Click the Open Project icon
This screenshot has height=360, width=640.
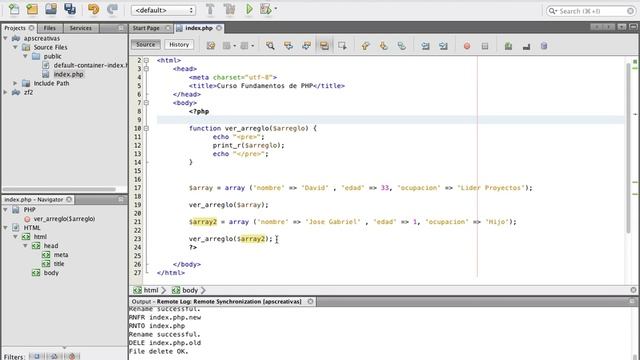tap(51, 9)
